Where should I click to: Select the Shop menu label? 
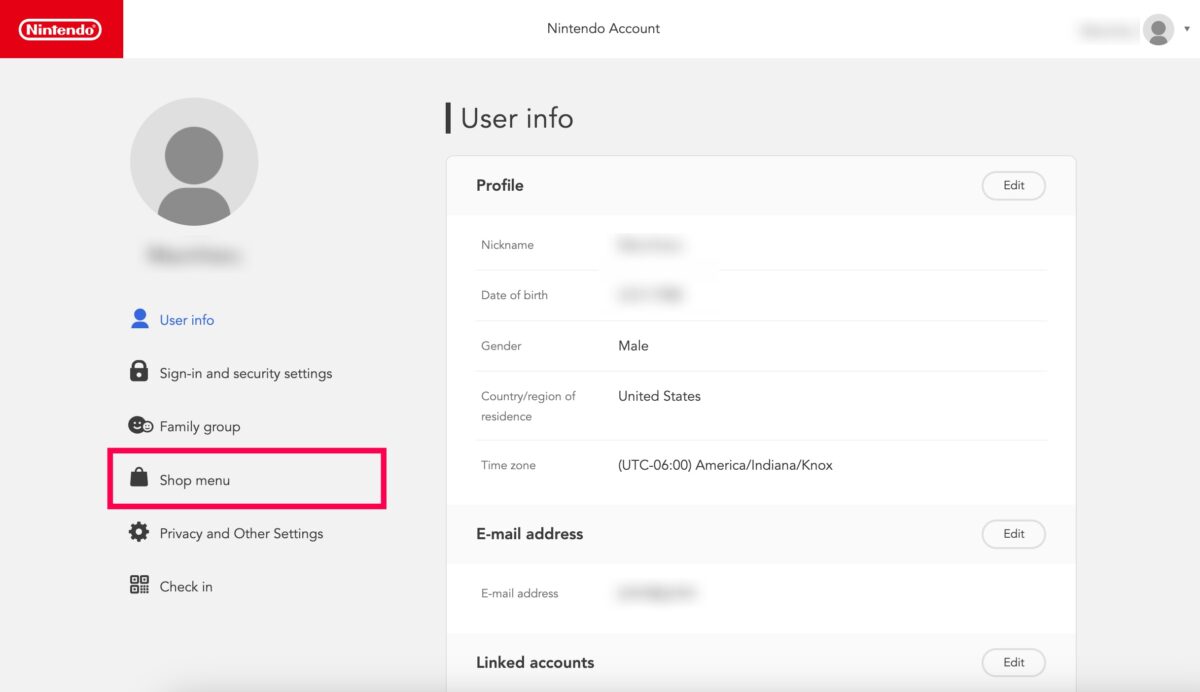(195, 480)
